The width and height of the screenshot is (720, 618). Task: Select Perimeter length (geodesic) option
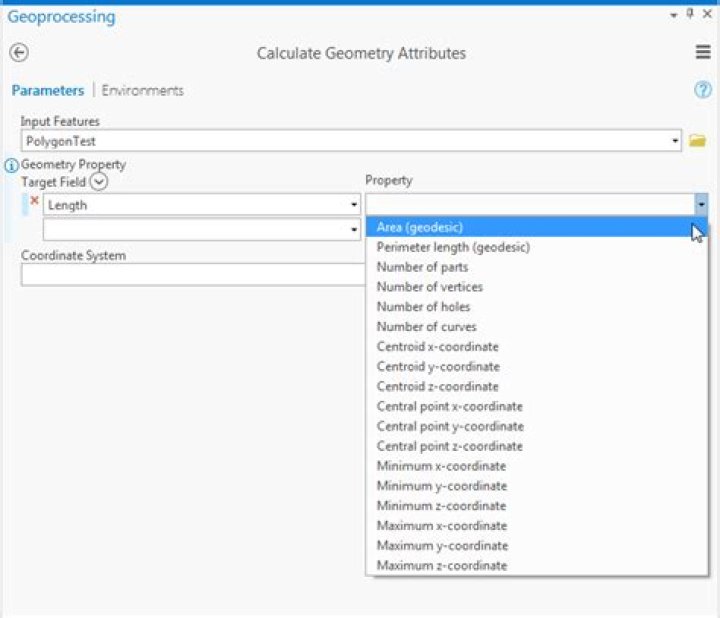(x=453, y=247)
